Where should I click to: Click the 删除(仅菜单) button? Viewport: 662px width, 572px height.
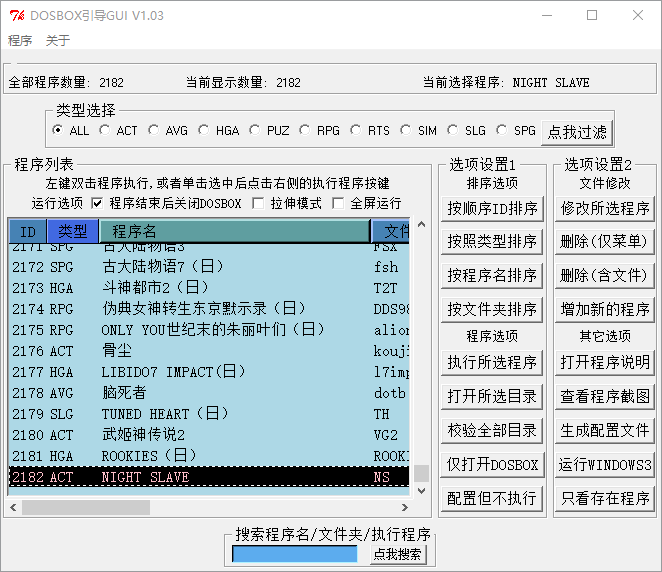(x=605, y=242)
